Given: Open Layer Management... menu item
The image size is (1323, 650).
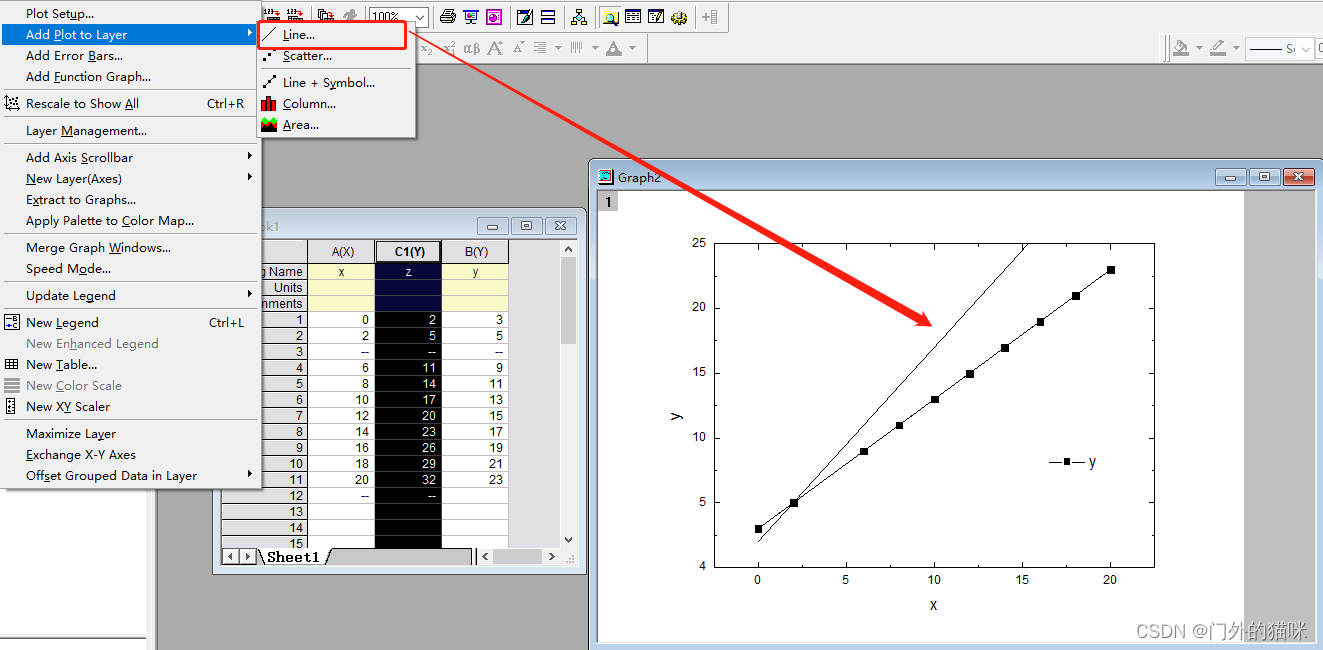Looking at the screenshot, I should (130, 130).
